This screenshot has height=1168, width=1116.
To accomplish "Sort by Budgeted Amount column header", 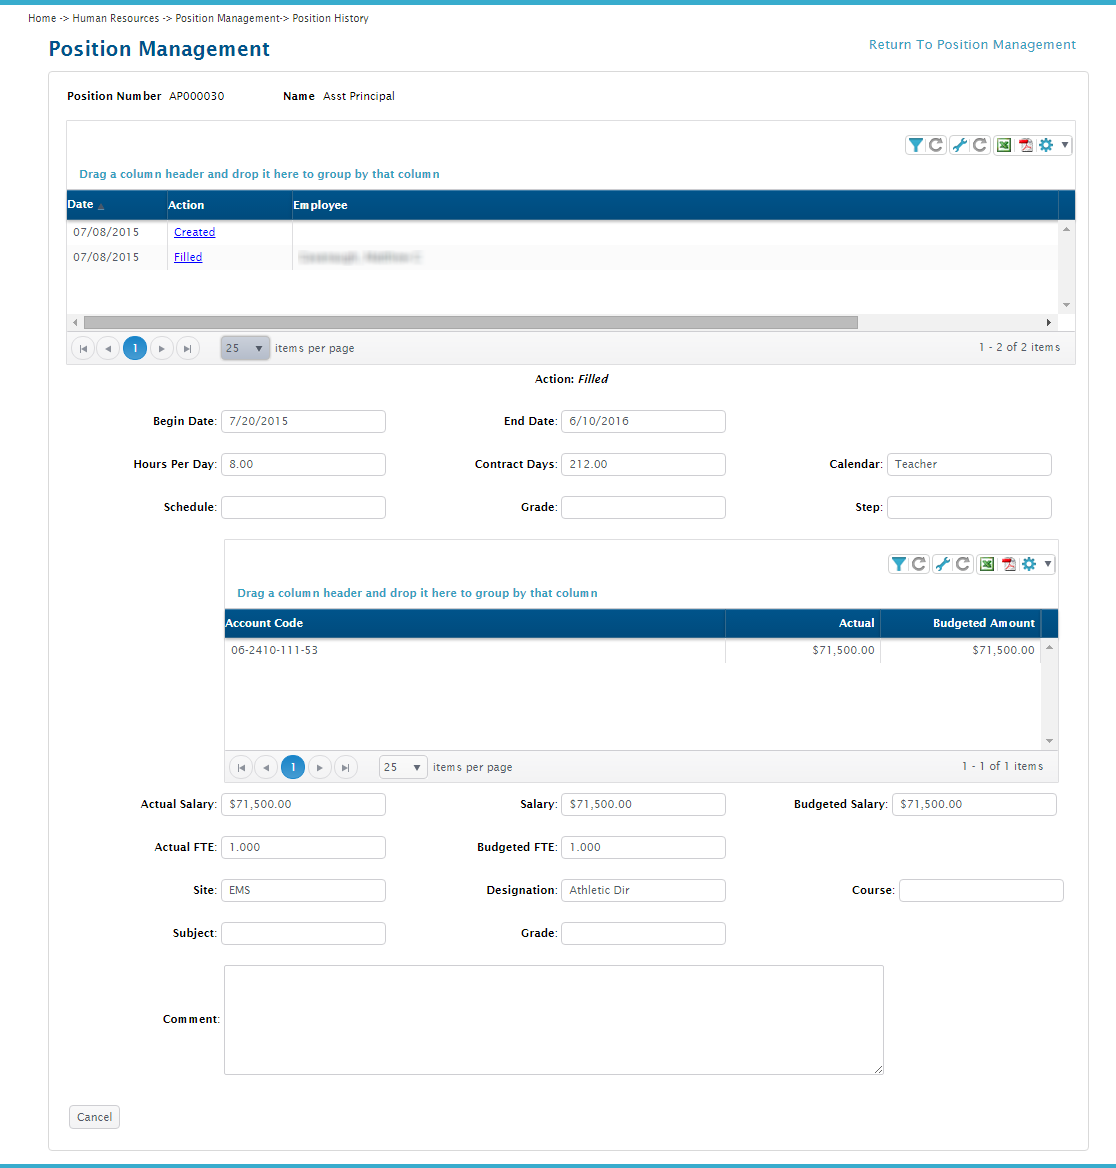I will [x=960, y=623].
